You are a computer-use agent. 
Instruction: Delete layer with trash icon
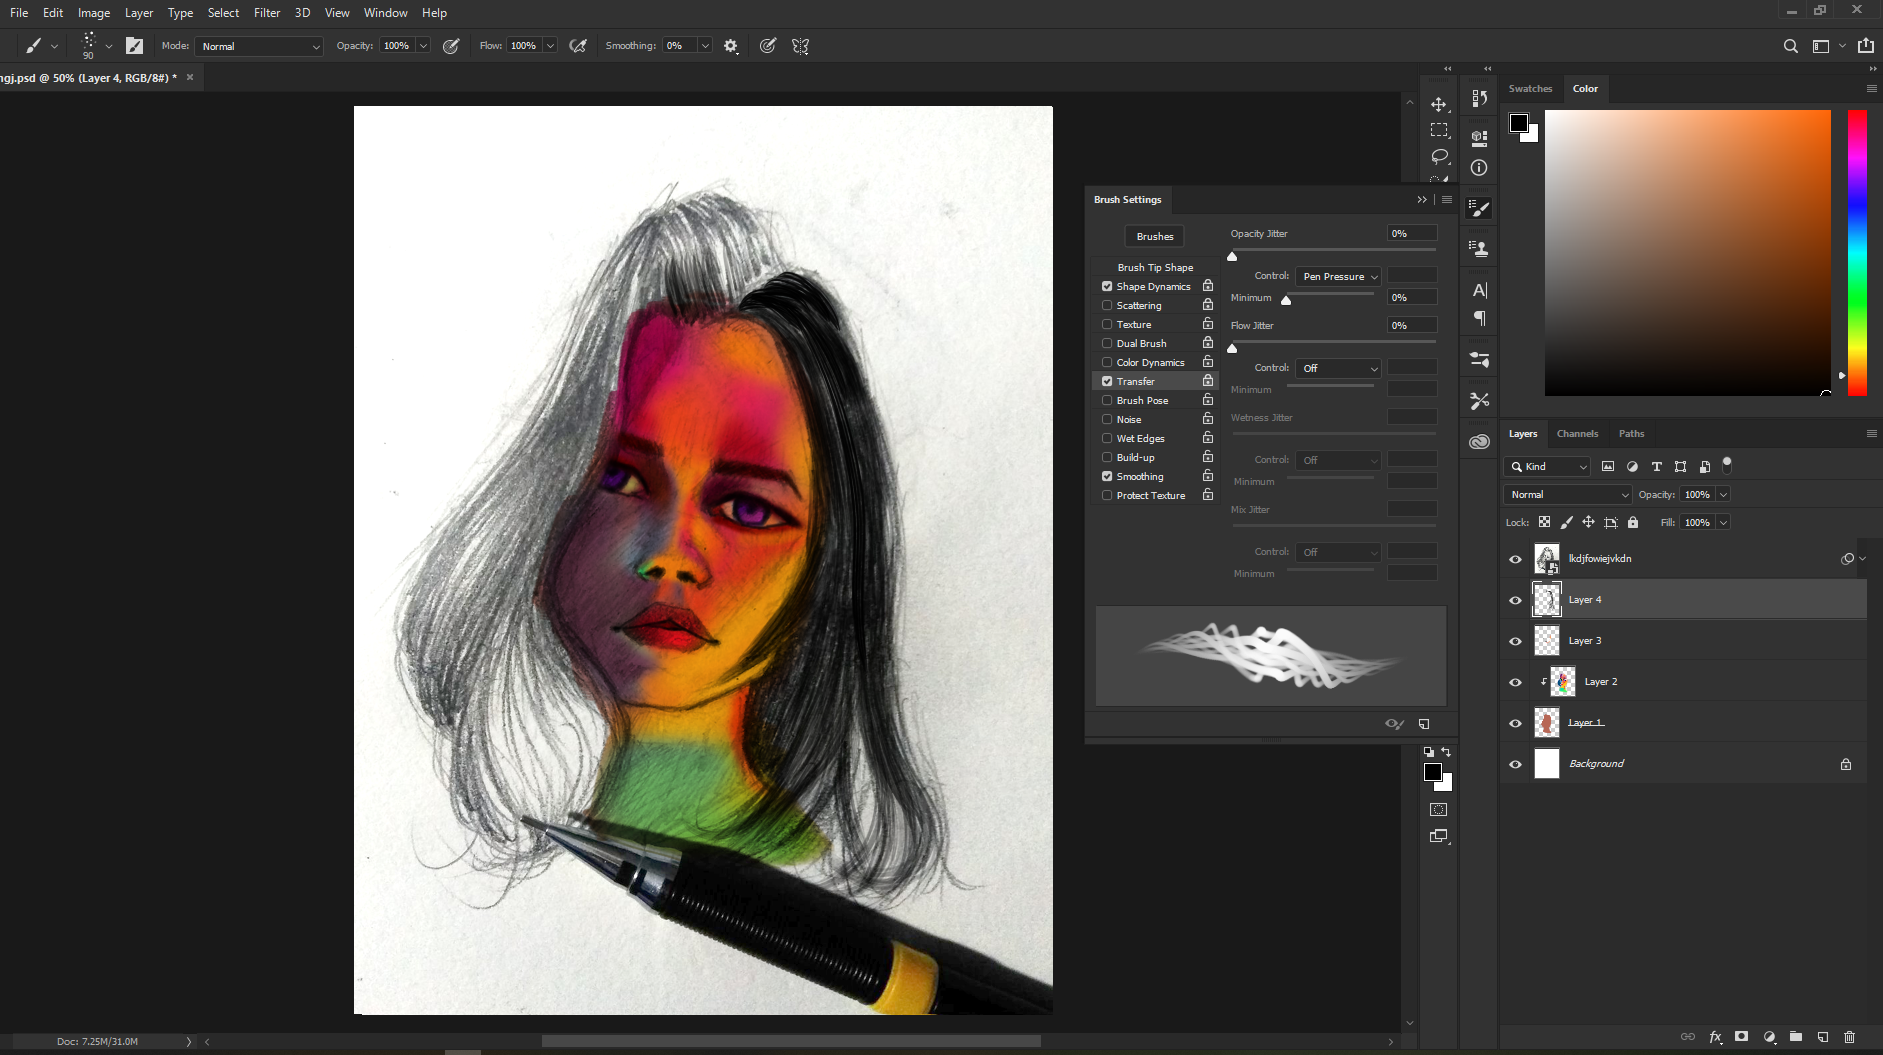pyautogui.click(x=1849, y=1037)
